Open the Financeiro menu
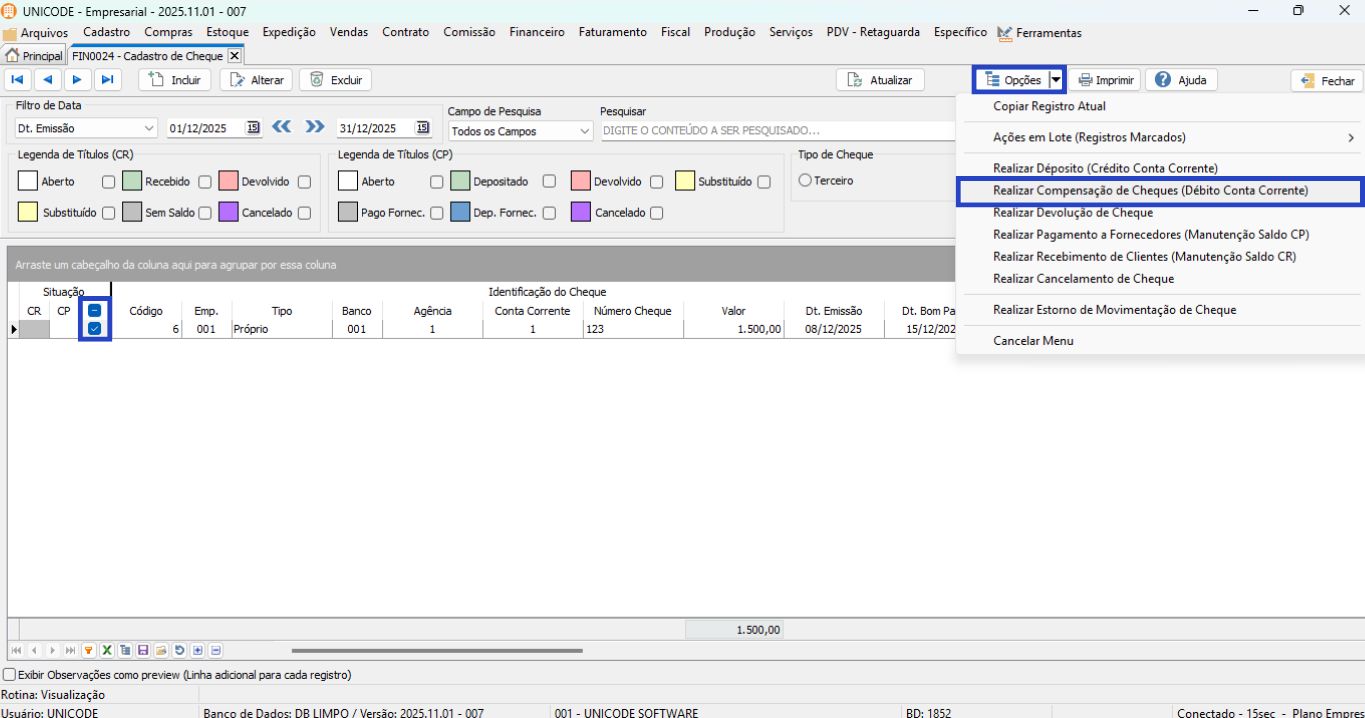 pos(536,32)
